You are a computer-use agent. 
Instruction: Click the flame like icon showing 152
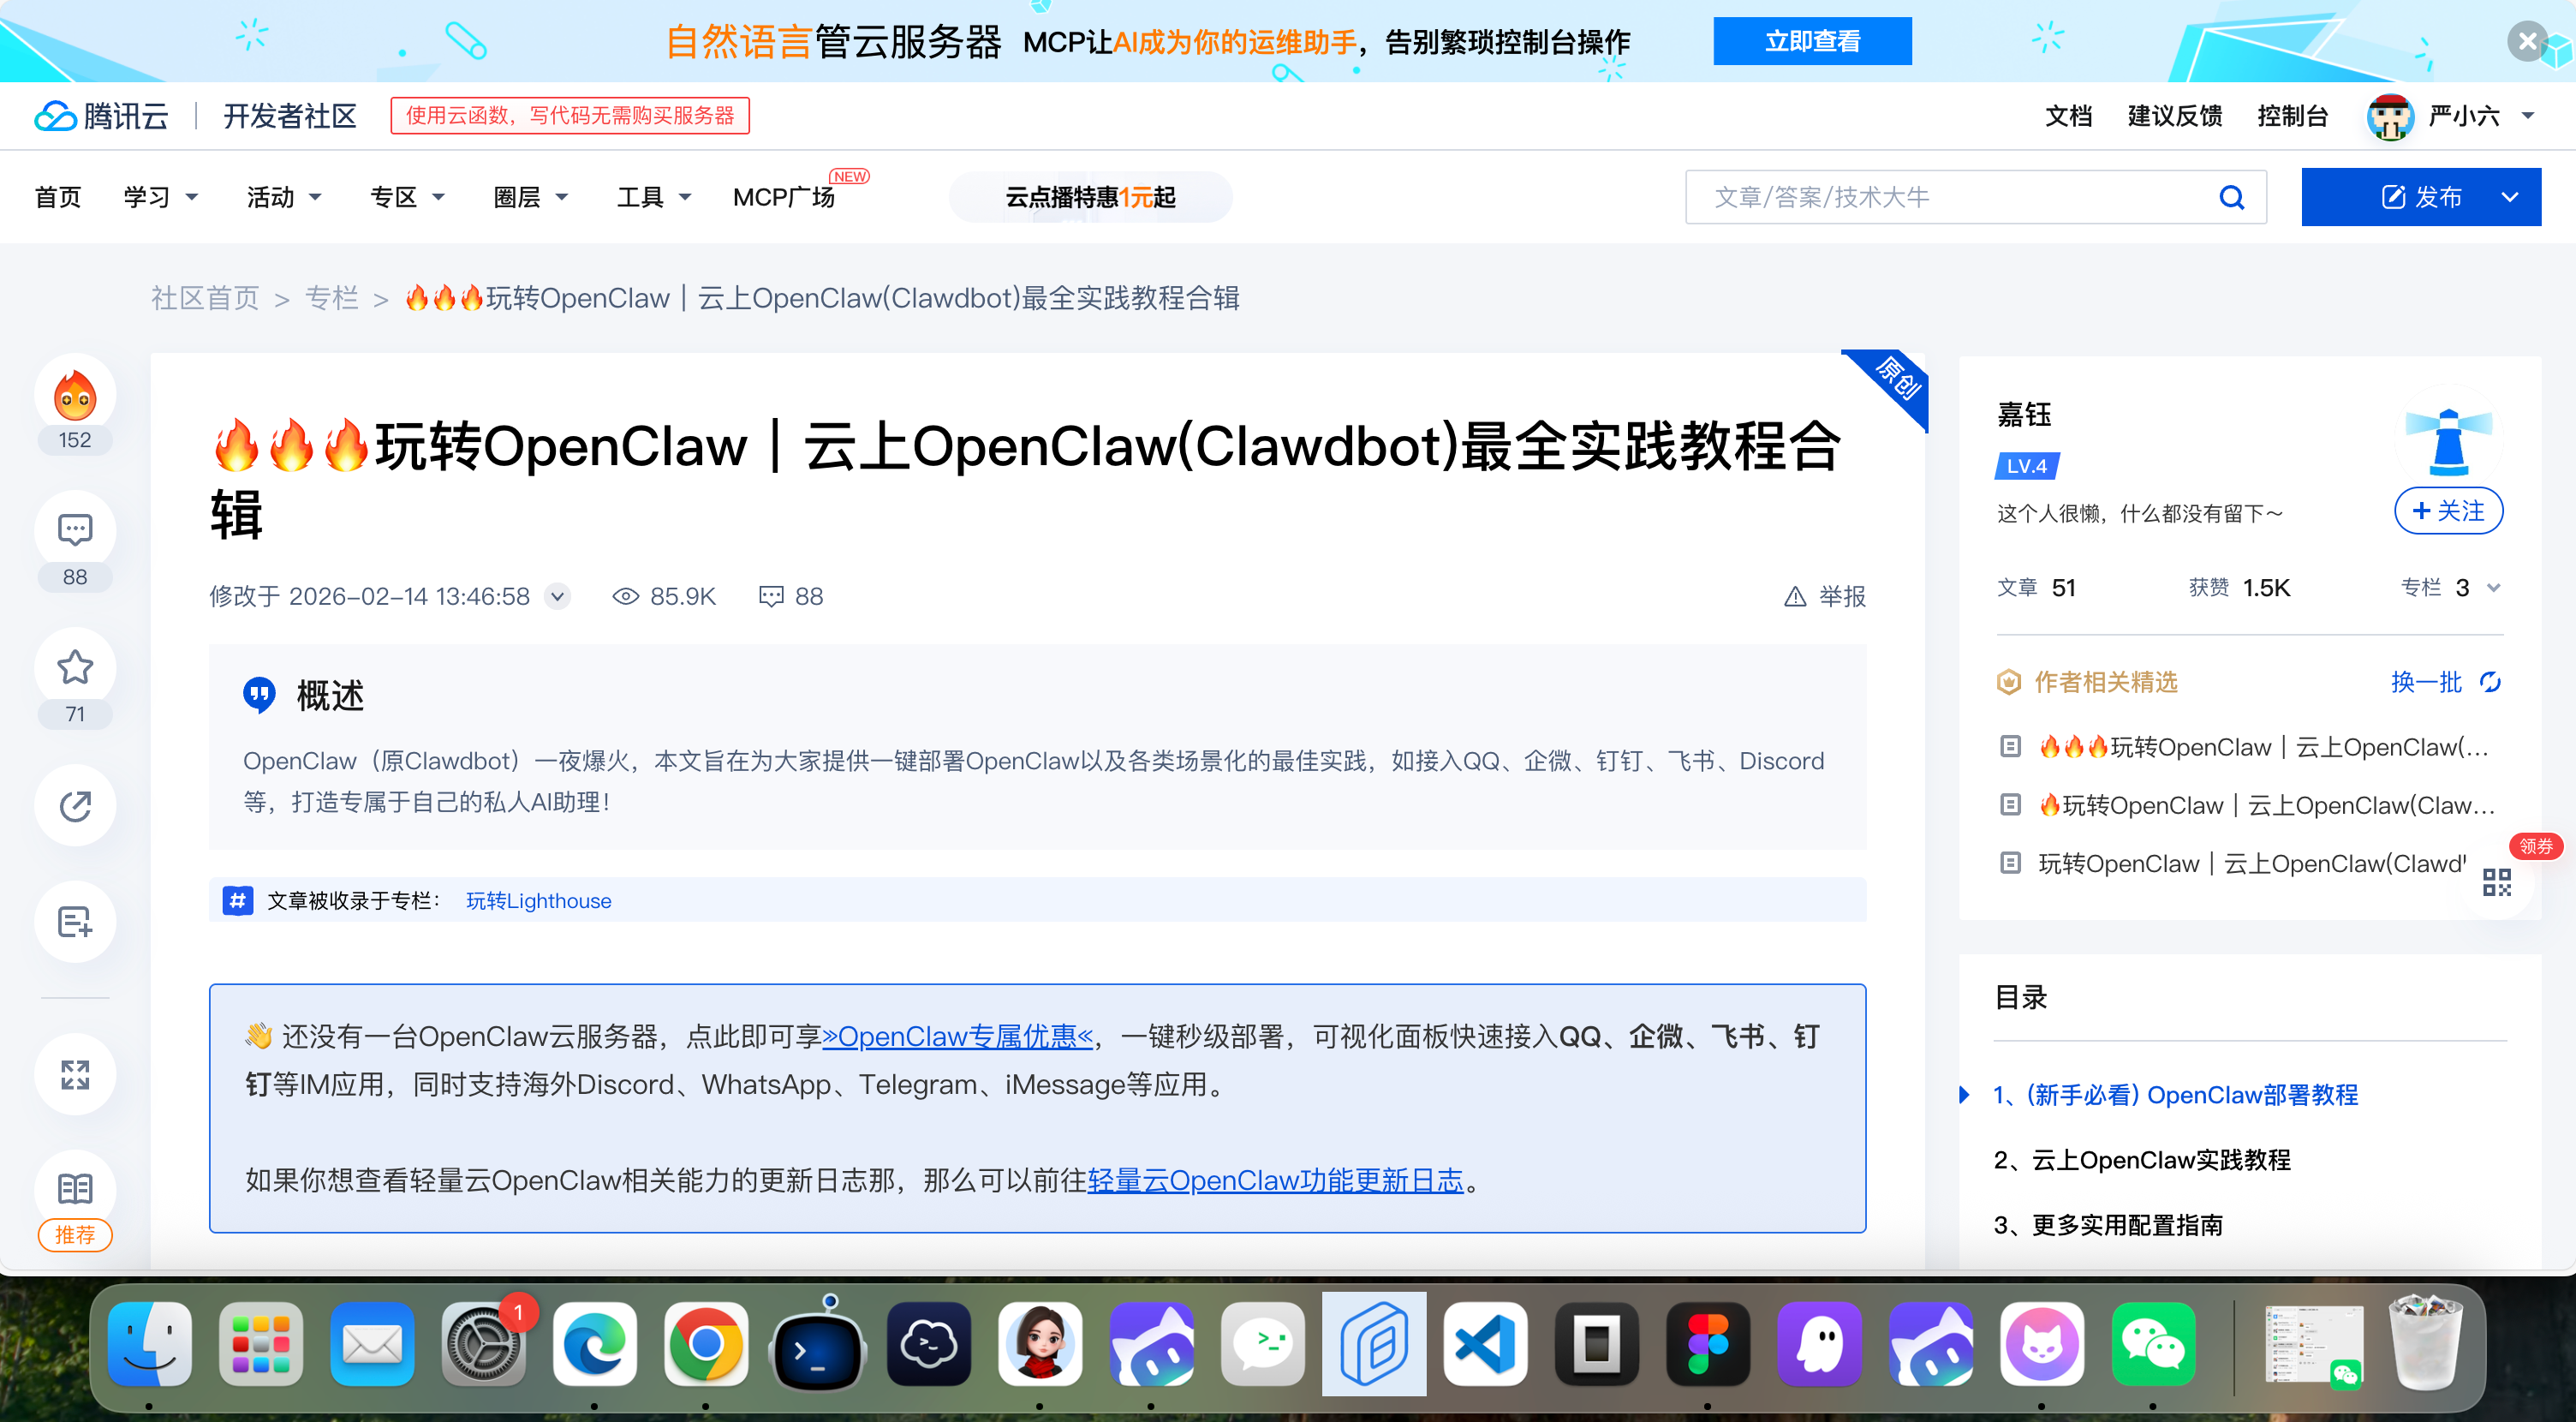coord(75,396)
